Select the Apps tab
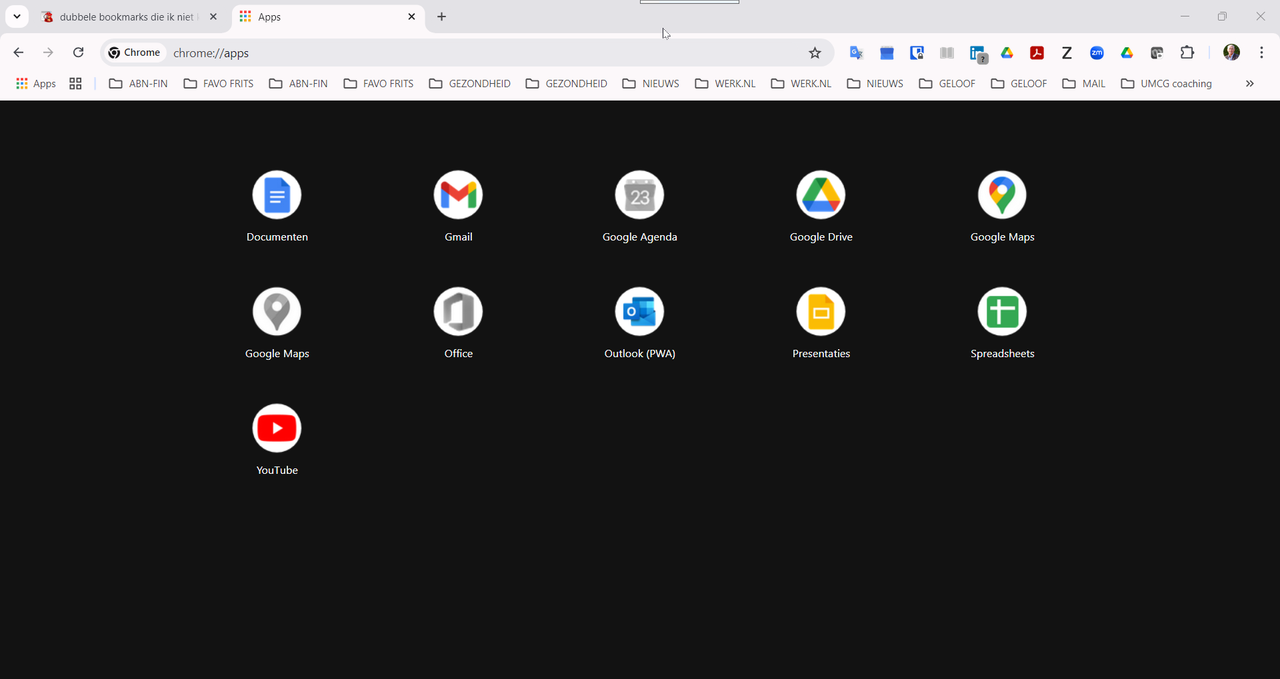Image resolution: width=1280 pixels, height=679 pixels. [x=328, y=17]
